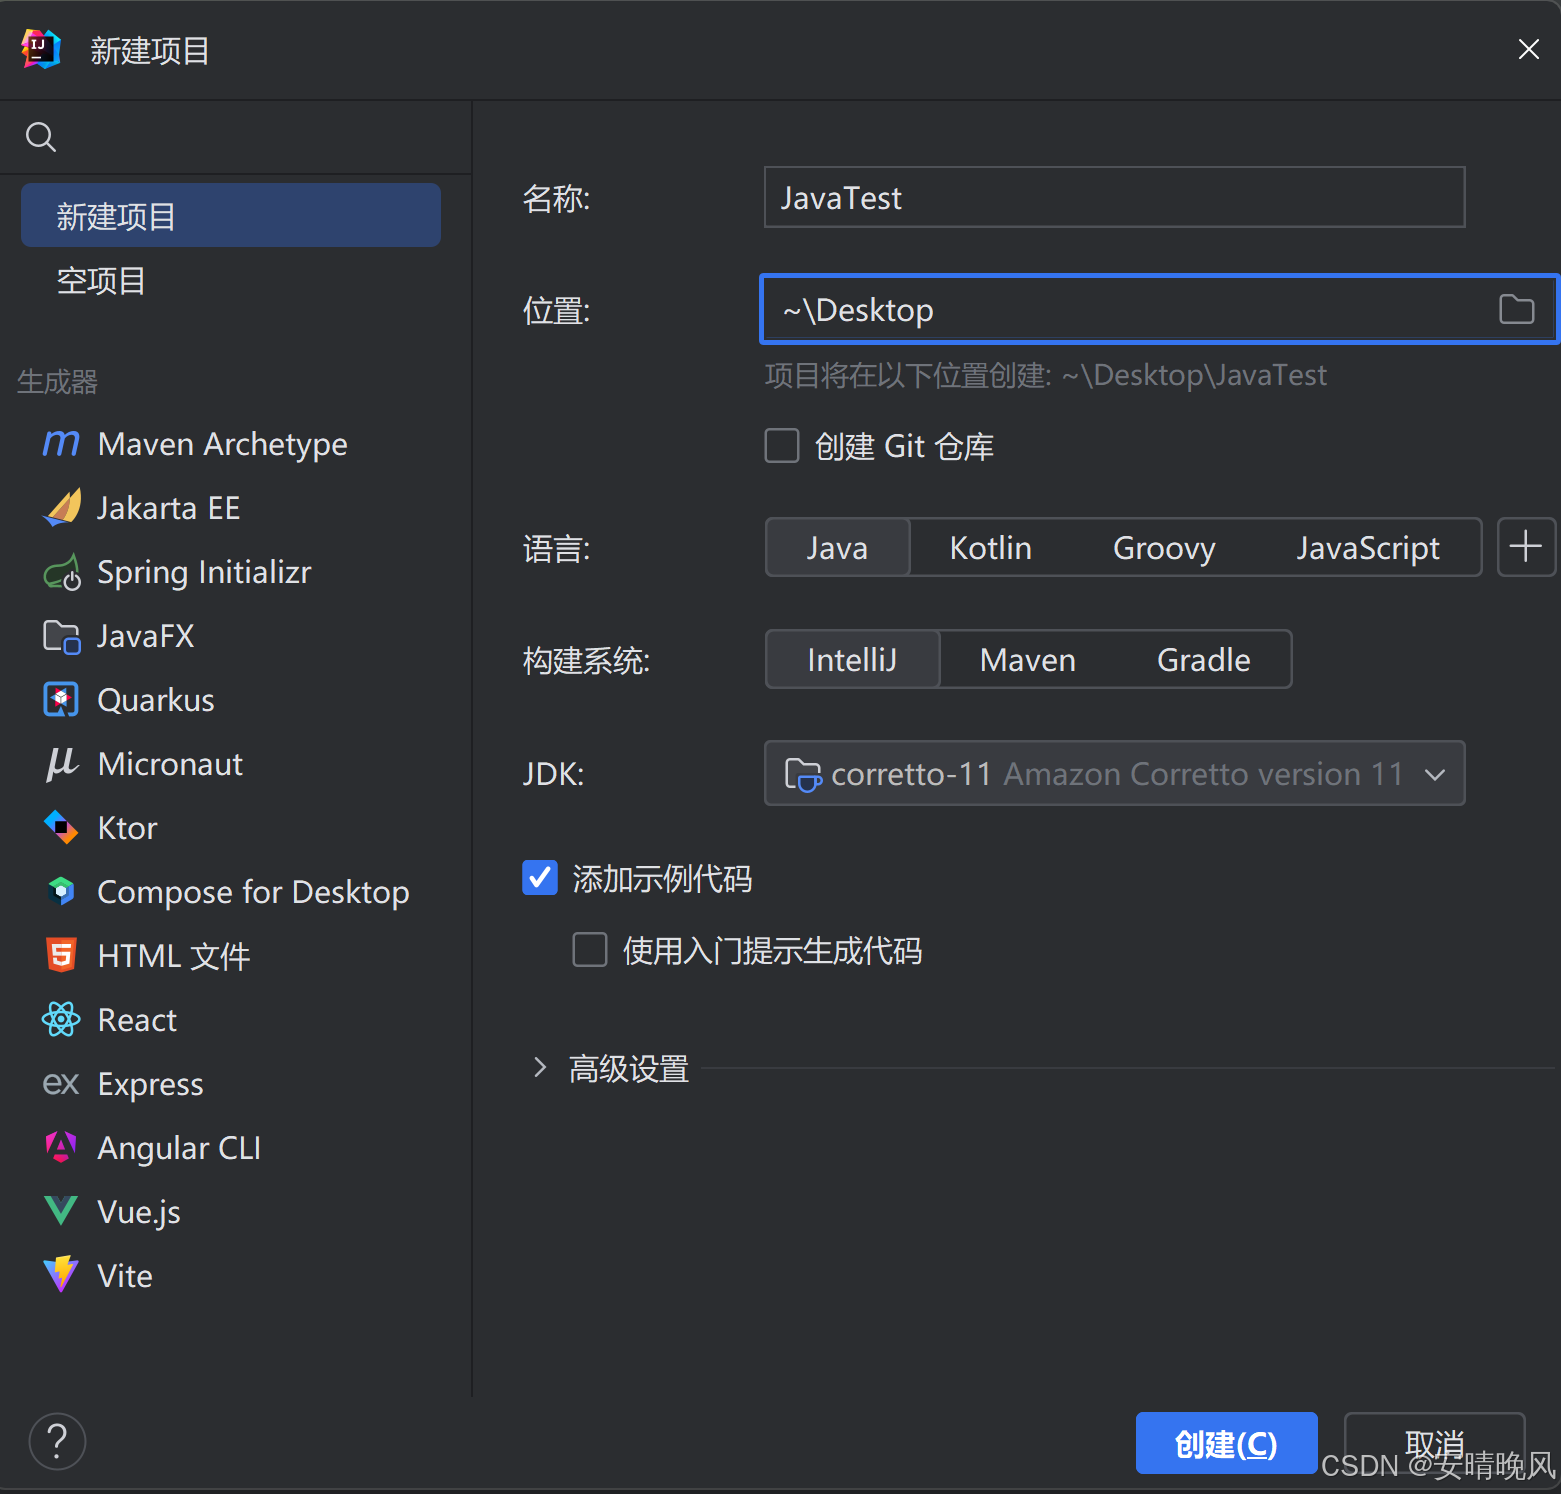The image size is (1561, 1494).
Task: Select the Kotlin language option
Action: tap(990, 547)
